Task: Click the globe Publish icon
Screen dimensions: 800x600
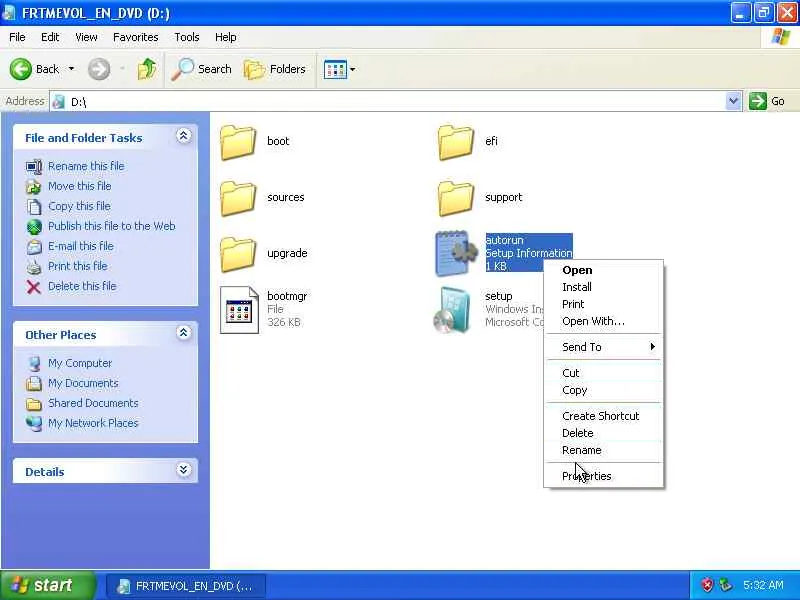Action: coord(34,227)
